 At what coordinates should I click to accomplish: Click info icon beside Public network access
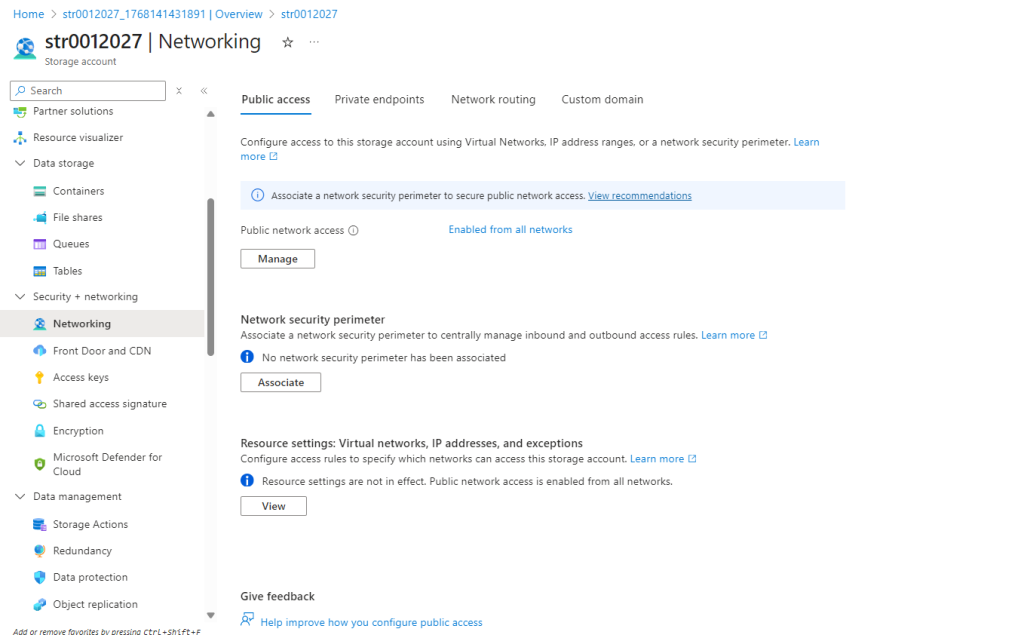353,231
